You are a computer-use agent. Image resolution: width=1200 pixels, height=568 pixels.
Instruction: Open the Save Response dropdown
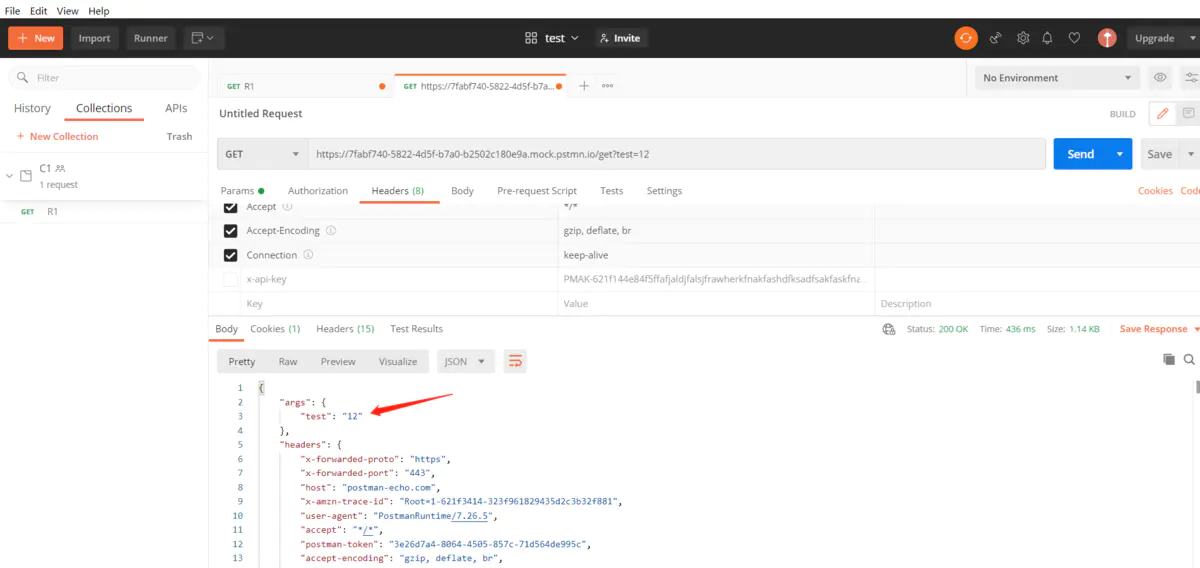pos(1159,329)
